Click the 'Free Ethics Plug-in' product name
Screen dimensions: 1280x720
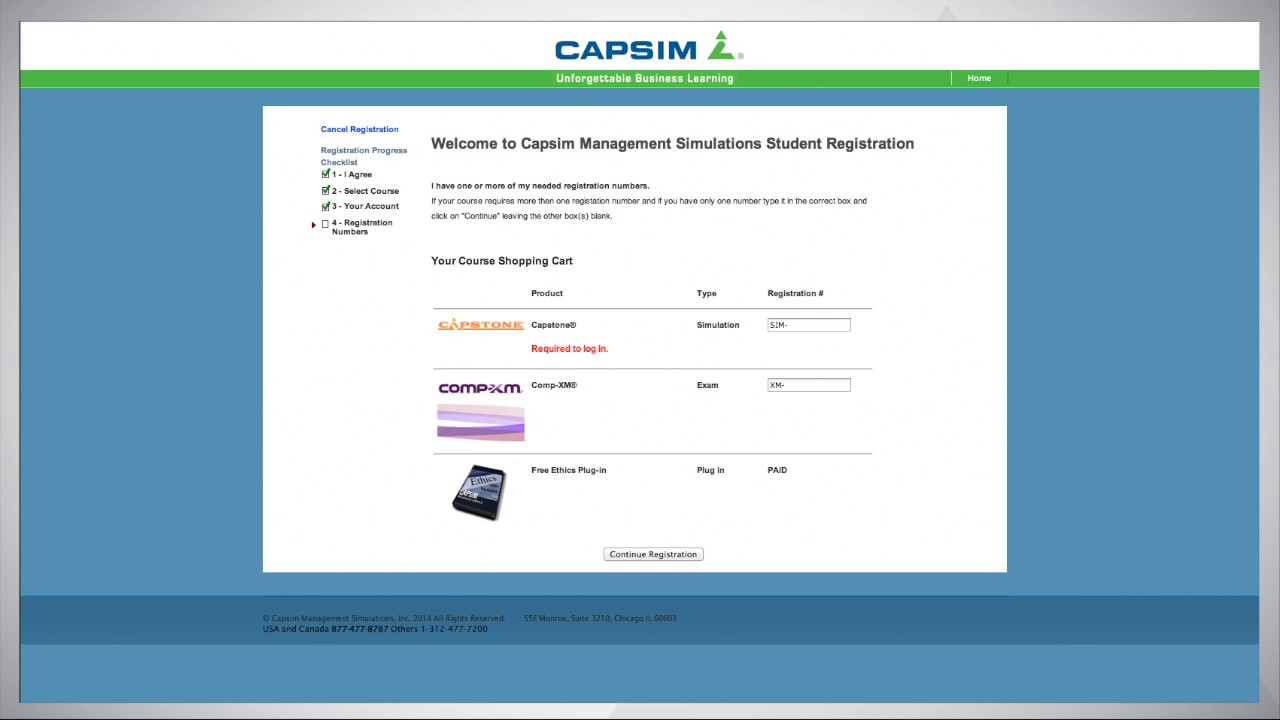pyautogui.click(x=569, y=470)
